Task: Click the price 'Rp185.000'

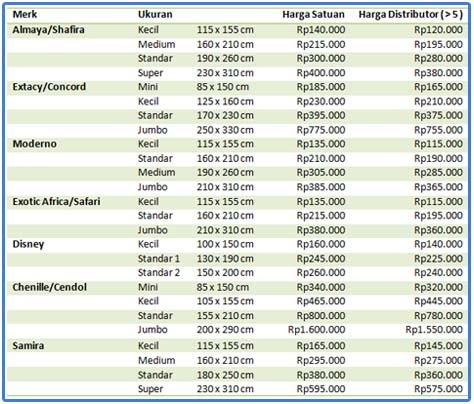Action: pos(321,87)
